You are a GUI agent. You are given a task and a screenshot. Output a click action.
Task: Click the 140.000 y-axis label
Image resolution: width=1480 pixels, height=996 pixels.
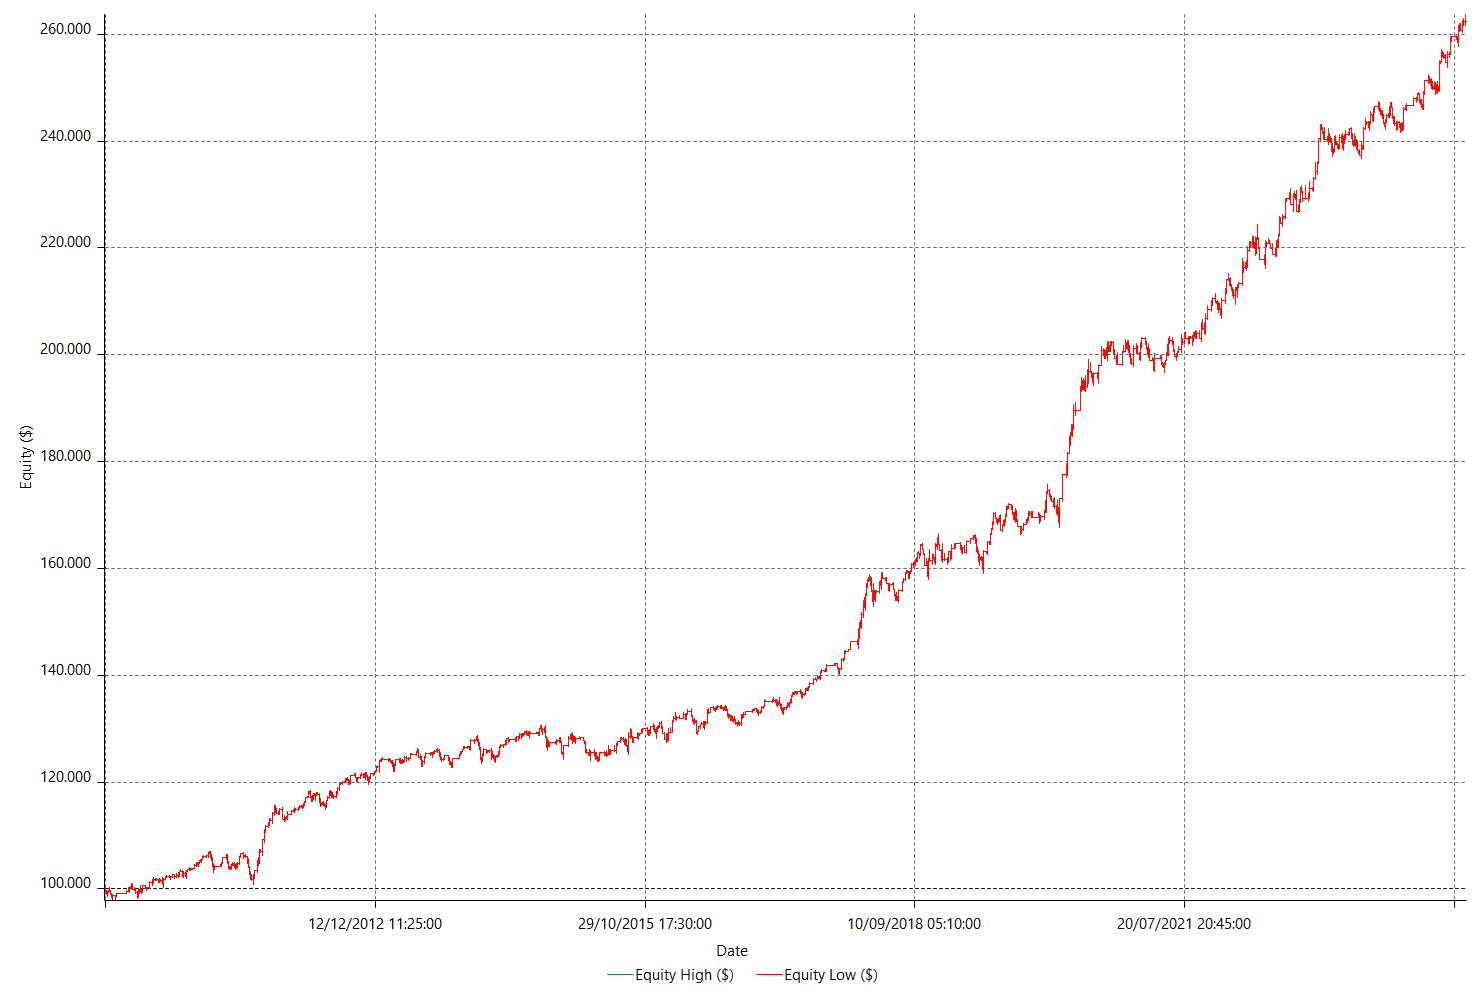click(65, 671)
